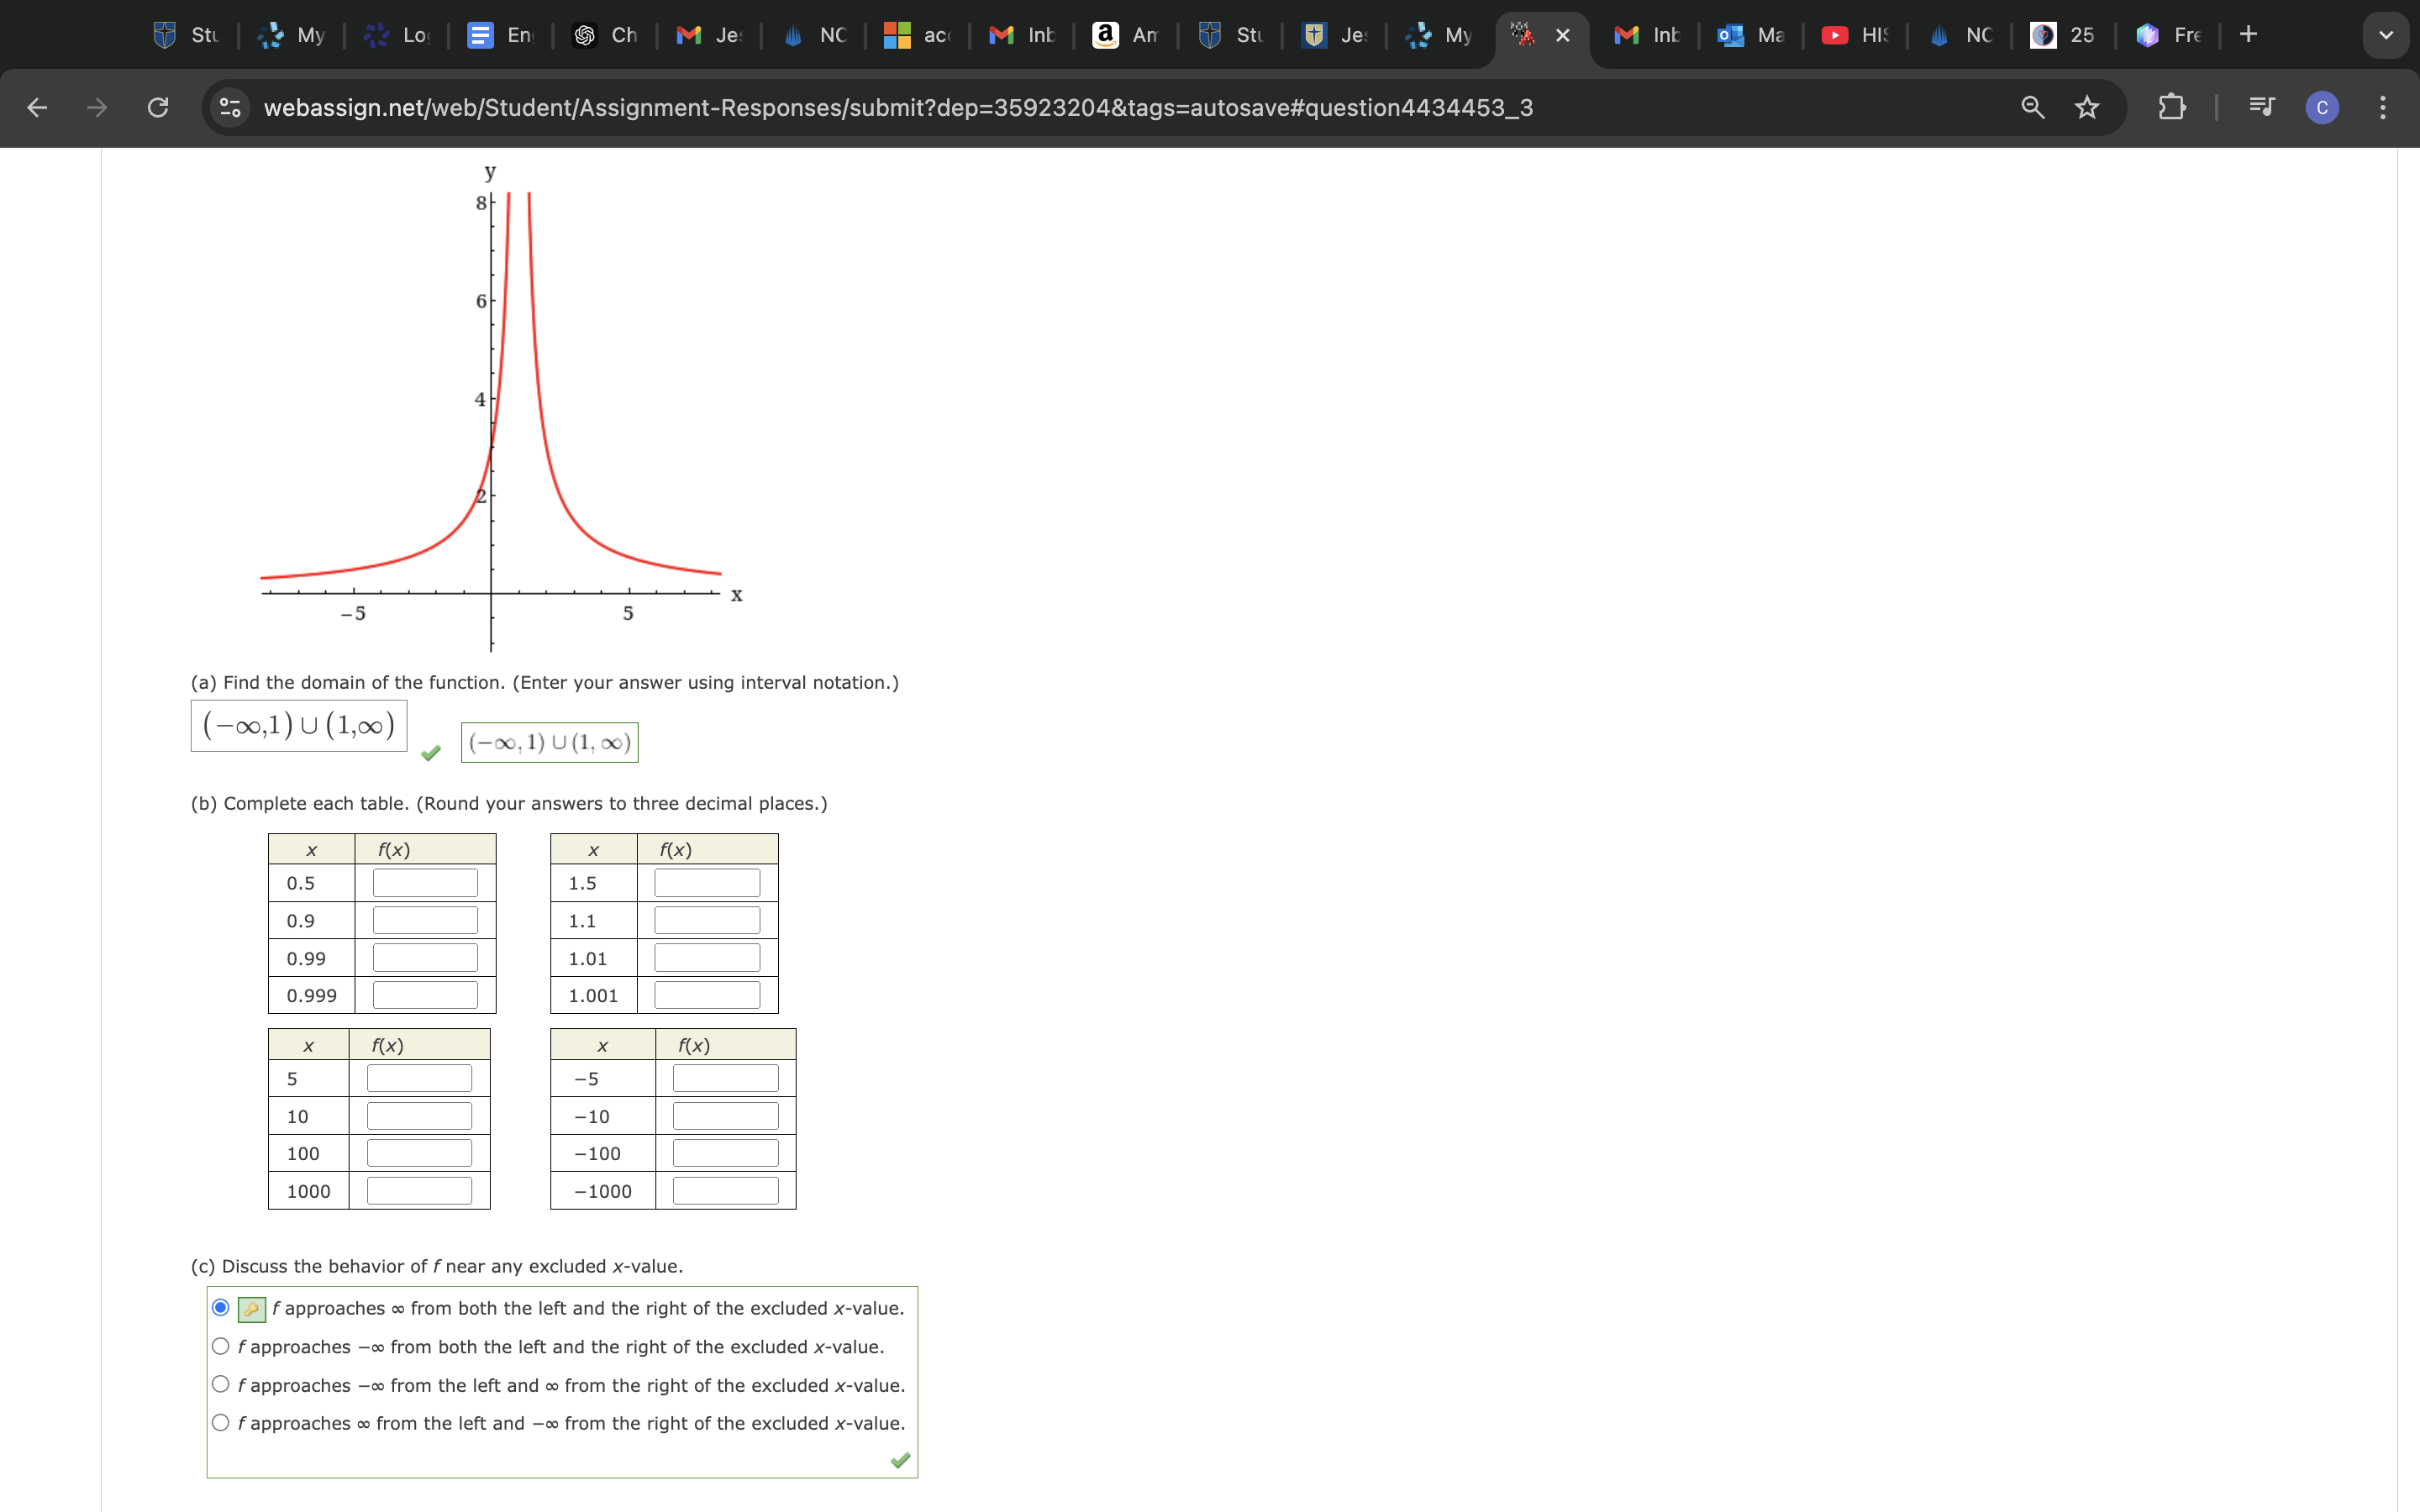The width and height of the screenshot is (2420, 1512).
Task: Open Chrome three-dot menu
Action: pos(2383,107)
